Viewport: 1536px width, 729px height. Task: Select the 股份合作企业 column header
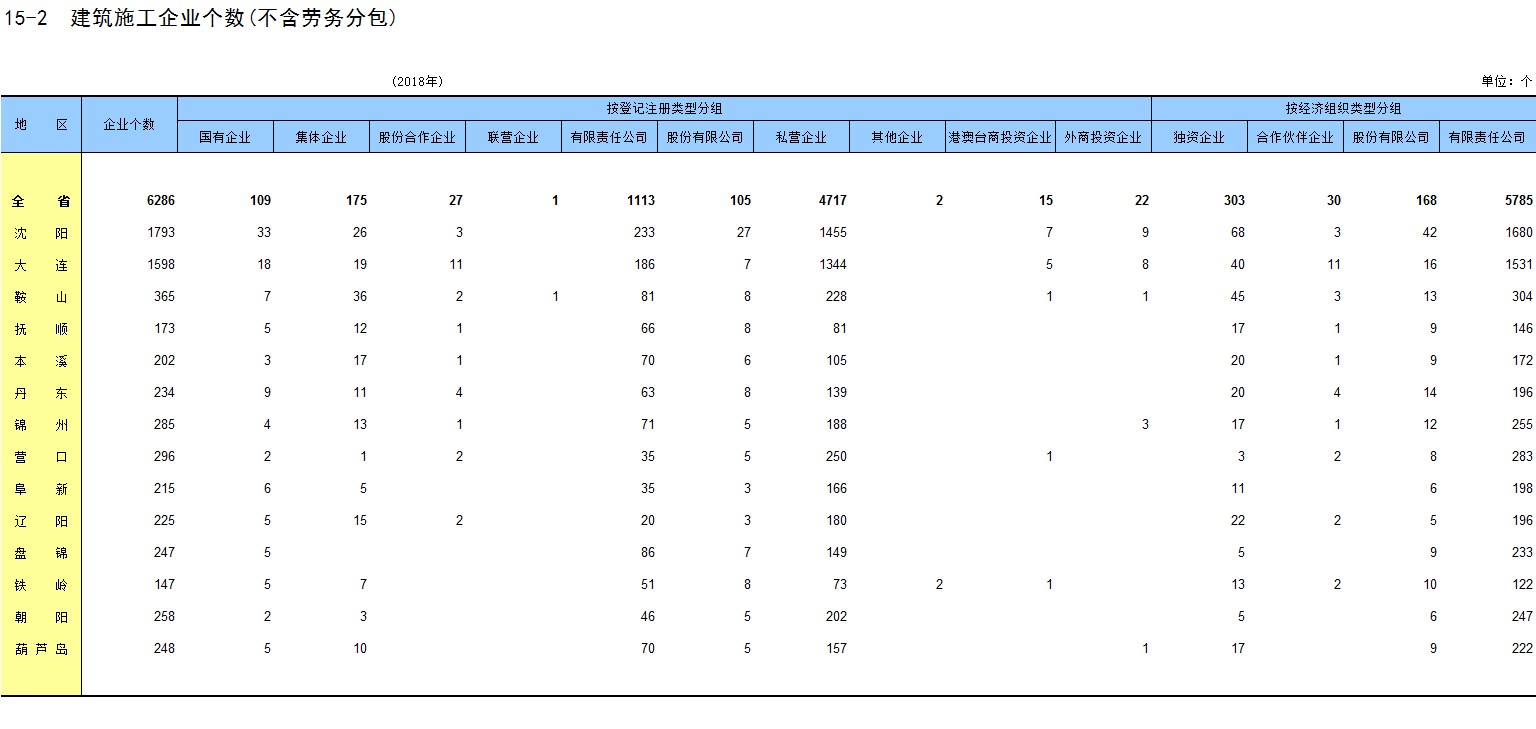(417, 137)
